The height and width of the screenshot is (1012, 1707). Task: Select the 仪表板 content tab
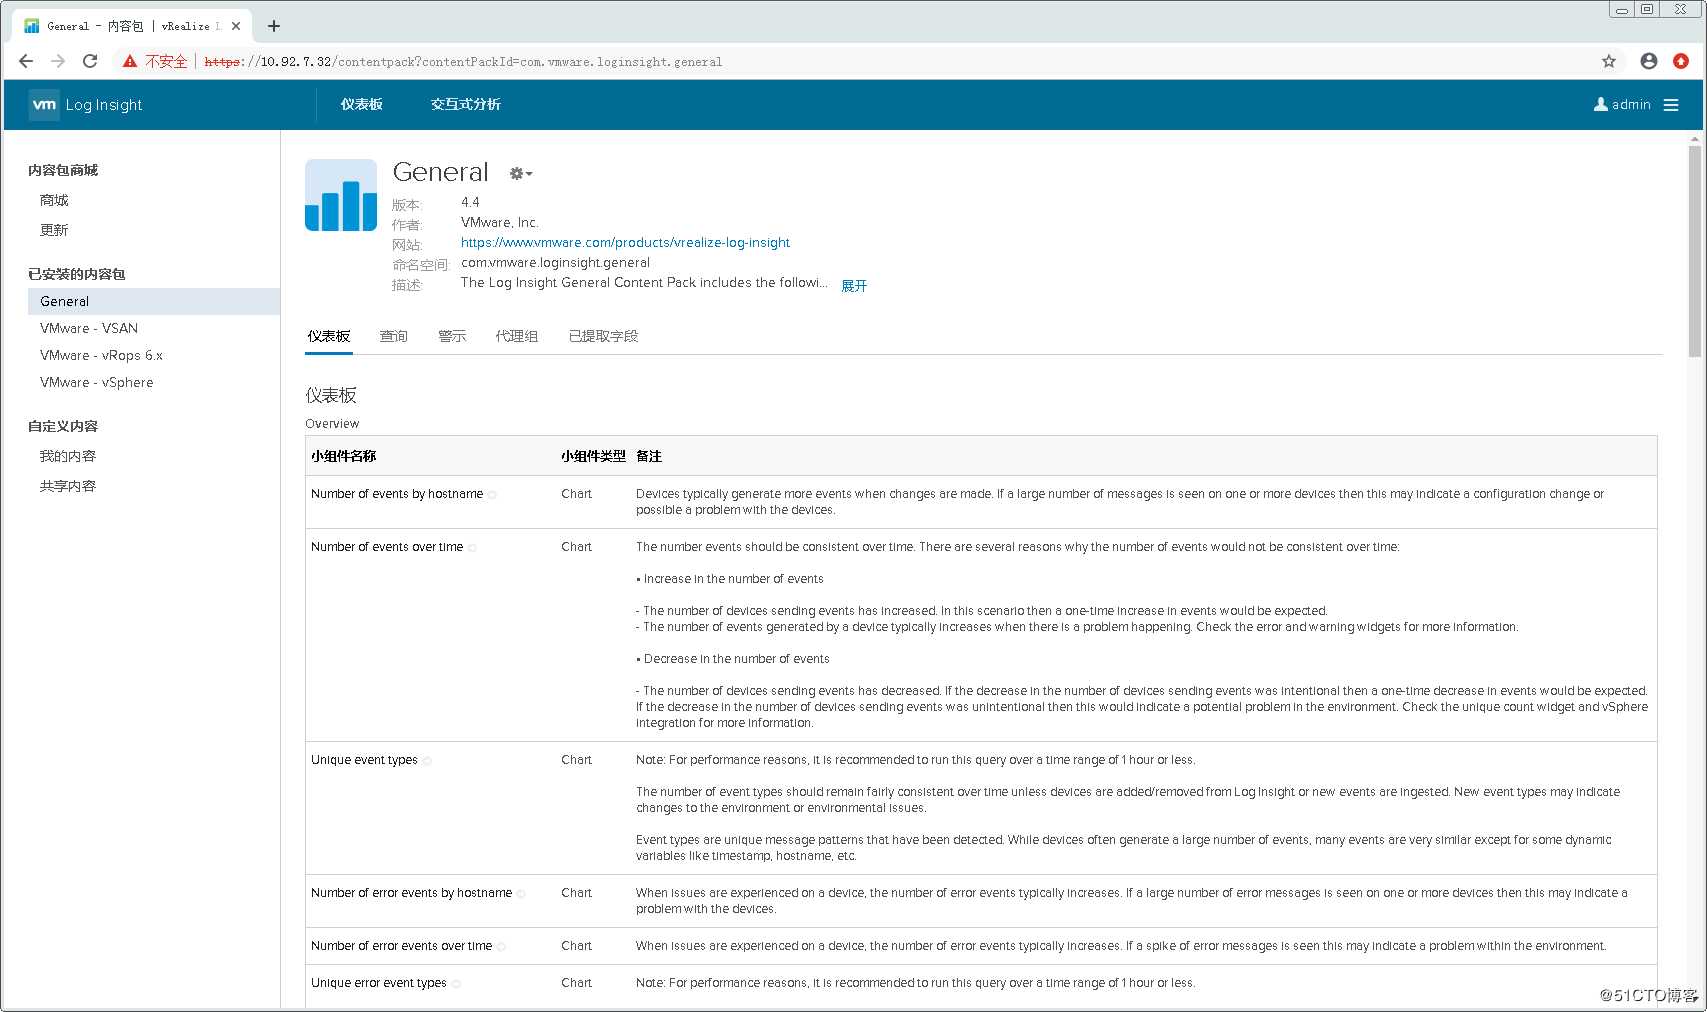tap(329, 336)
